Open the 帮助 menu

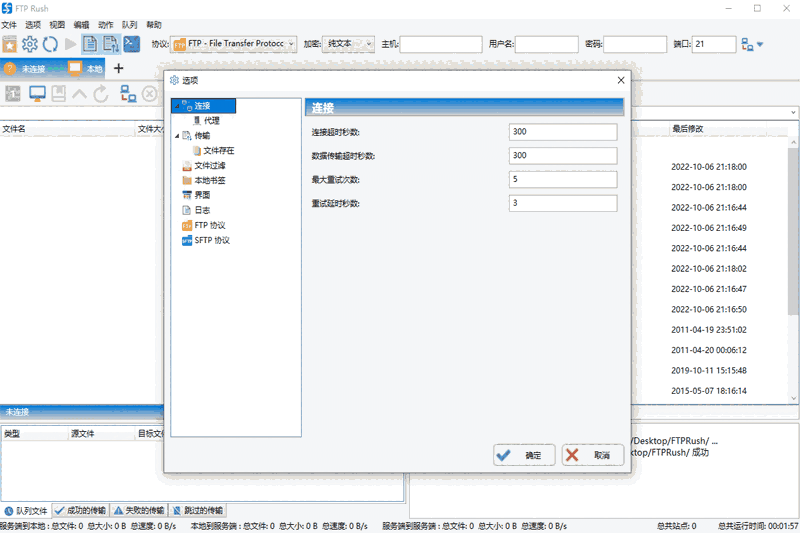click(x=154, y=24)
